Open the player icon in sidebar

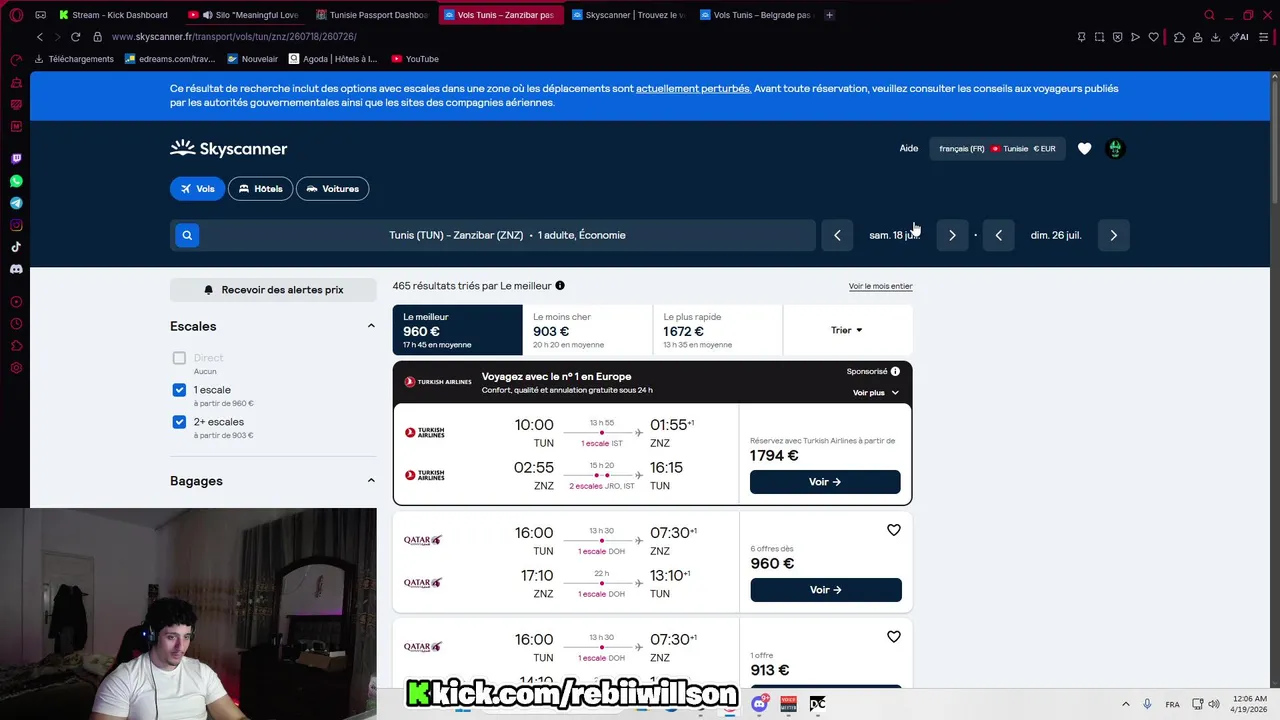(16, 302)
